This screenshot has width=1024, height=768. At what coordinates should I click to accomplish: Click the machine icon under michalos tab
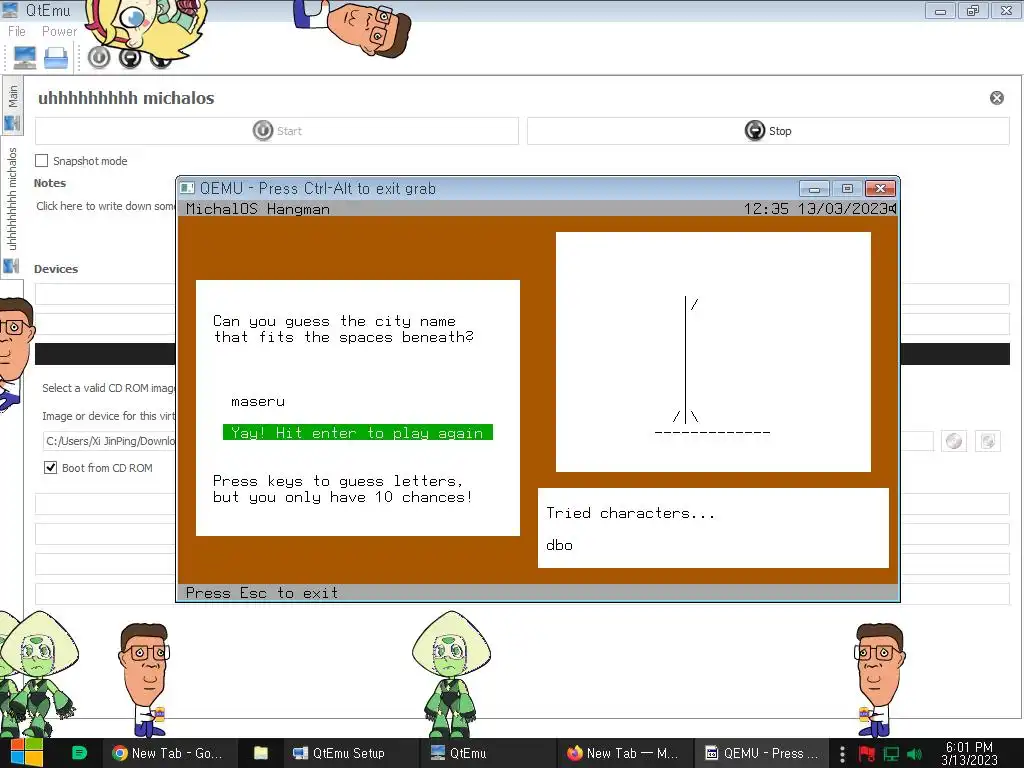point(11,266)
